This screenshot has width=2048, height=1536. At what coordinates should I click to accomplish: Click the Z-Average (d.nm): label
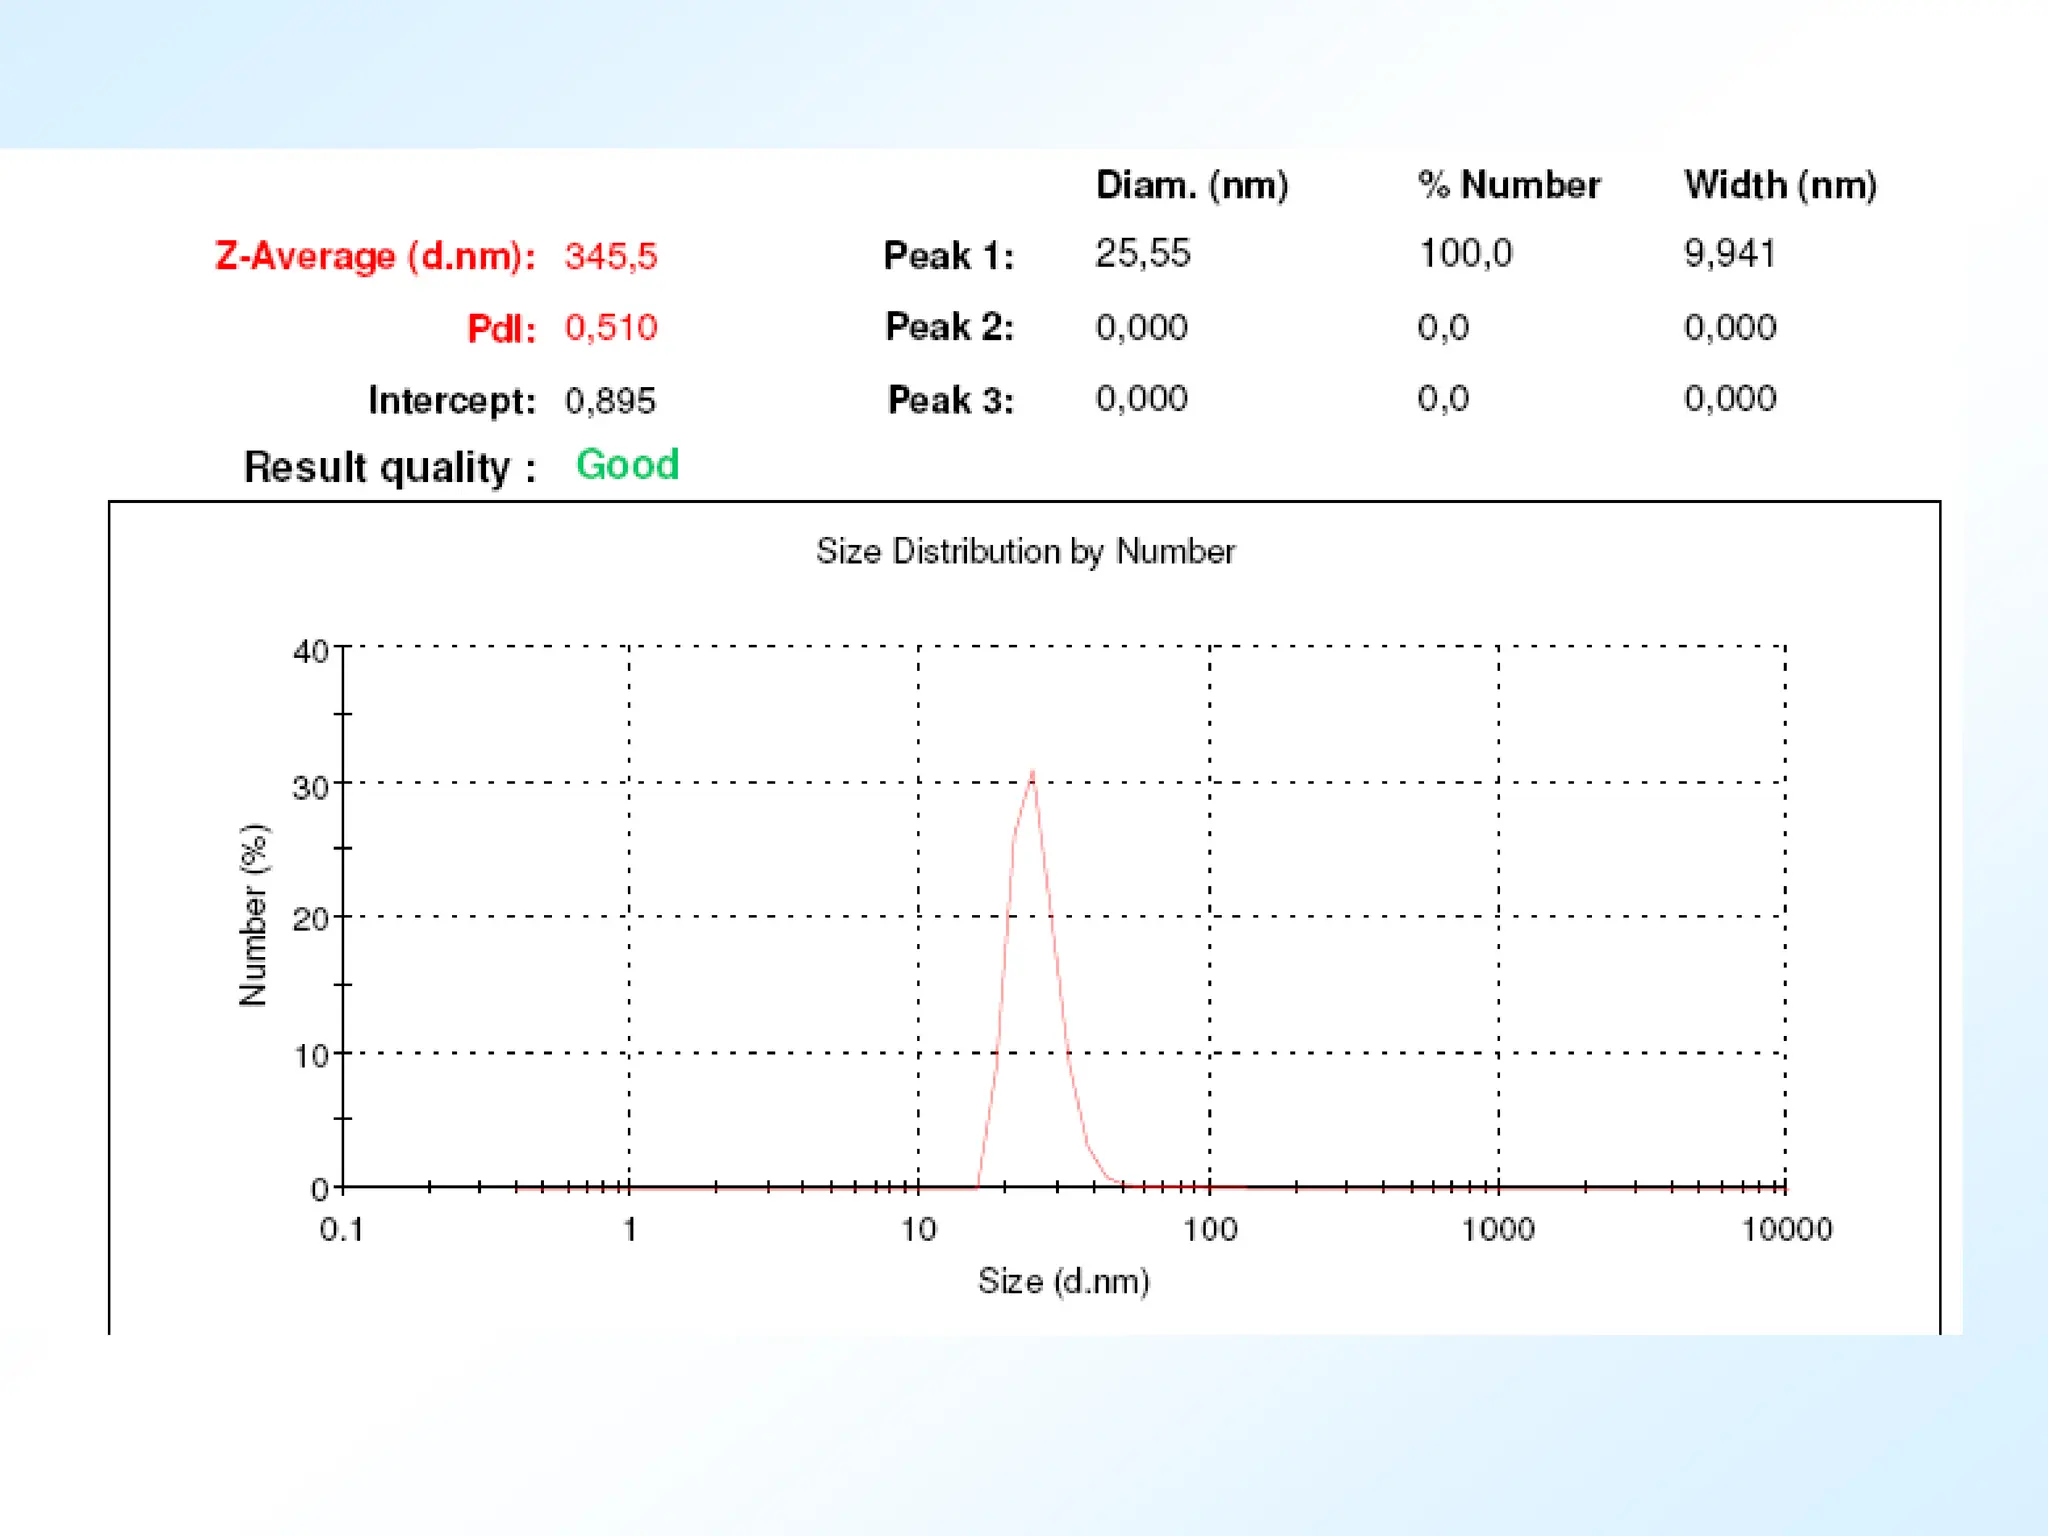[x=375, y=256]
